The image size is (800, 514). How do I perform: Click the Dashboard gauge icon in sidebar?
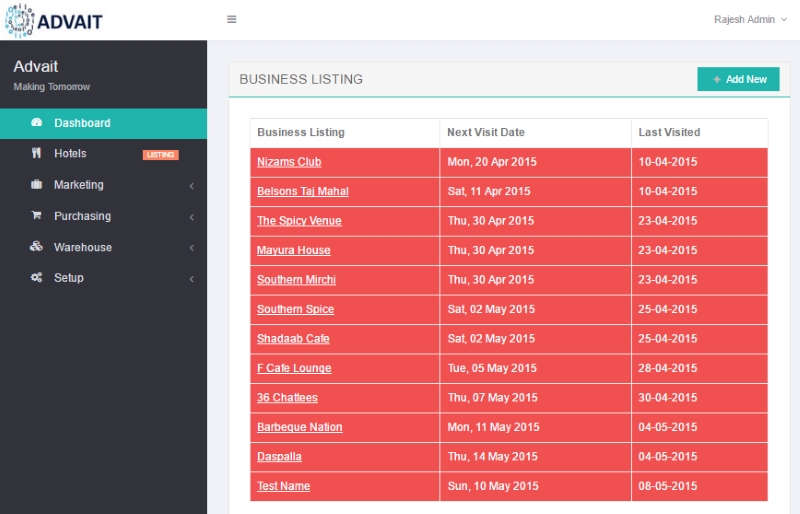coord(37,123)
